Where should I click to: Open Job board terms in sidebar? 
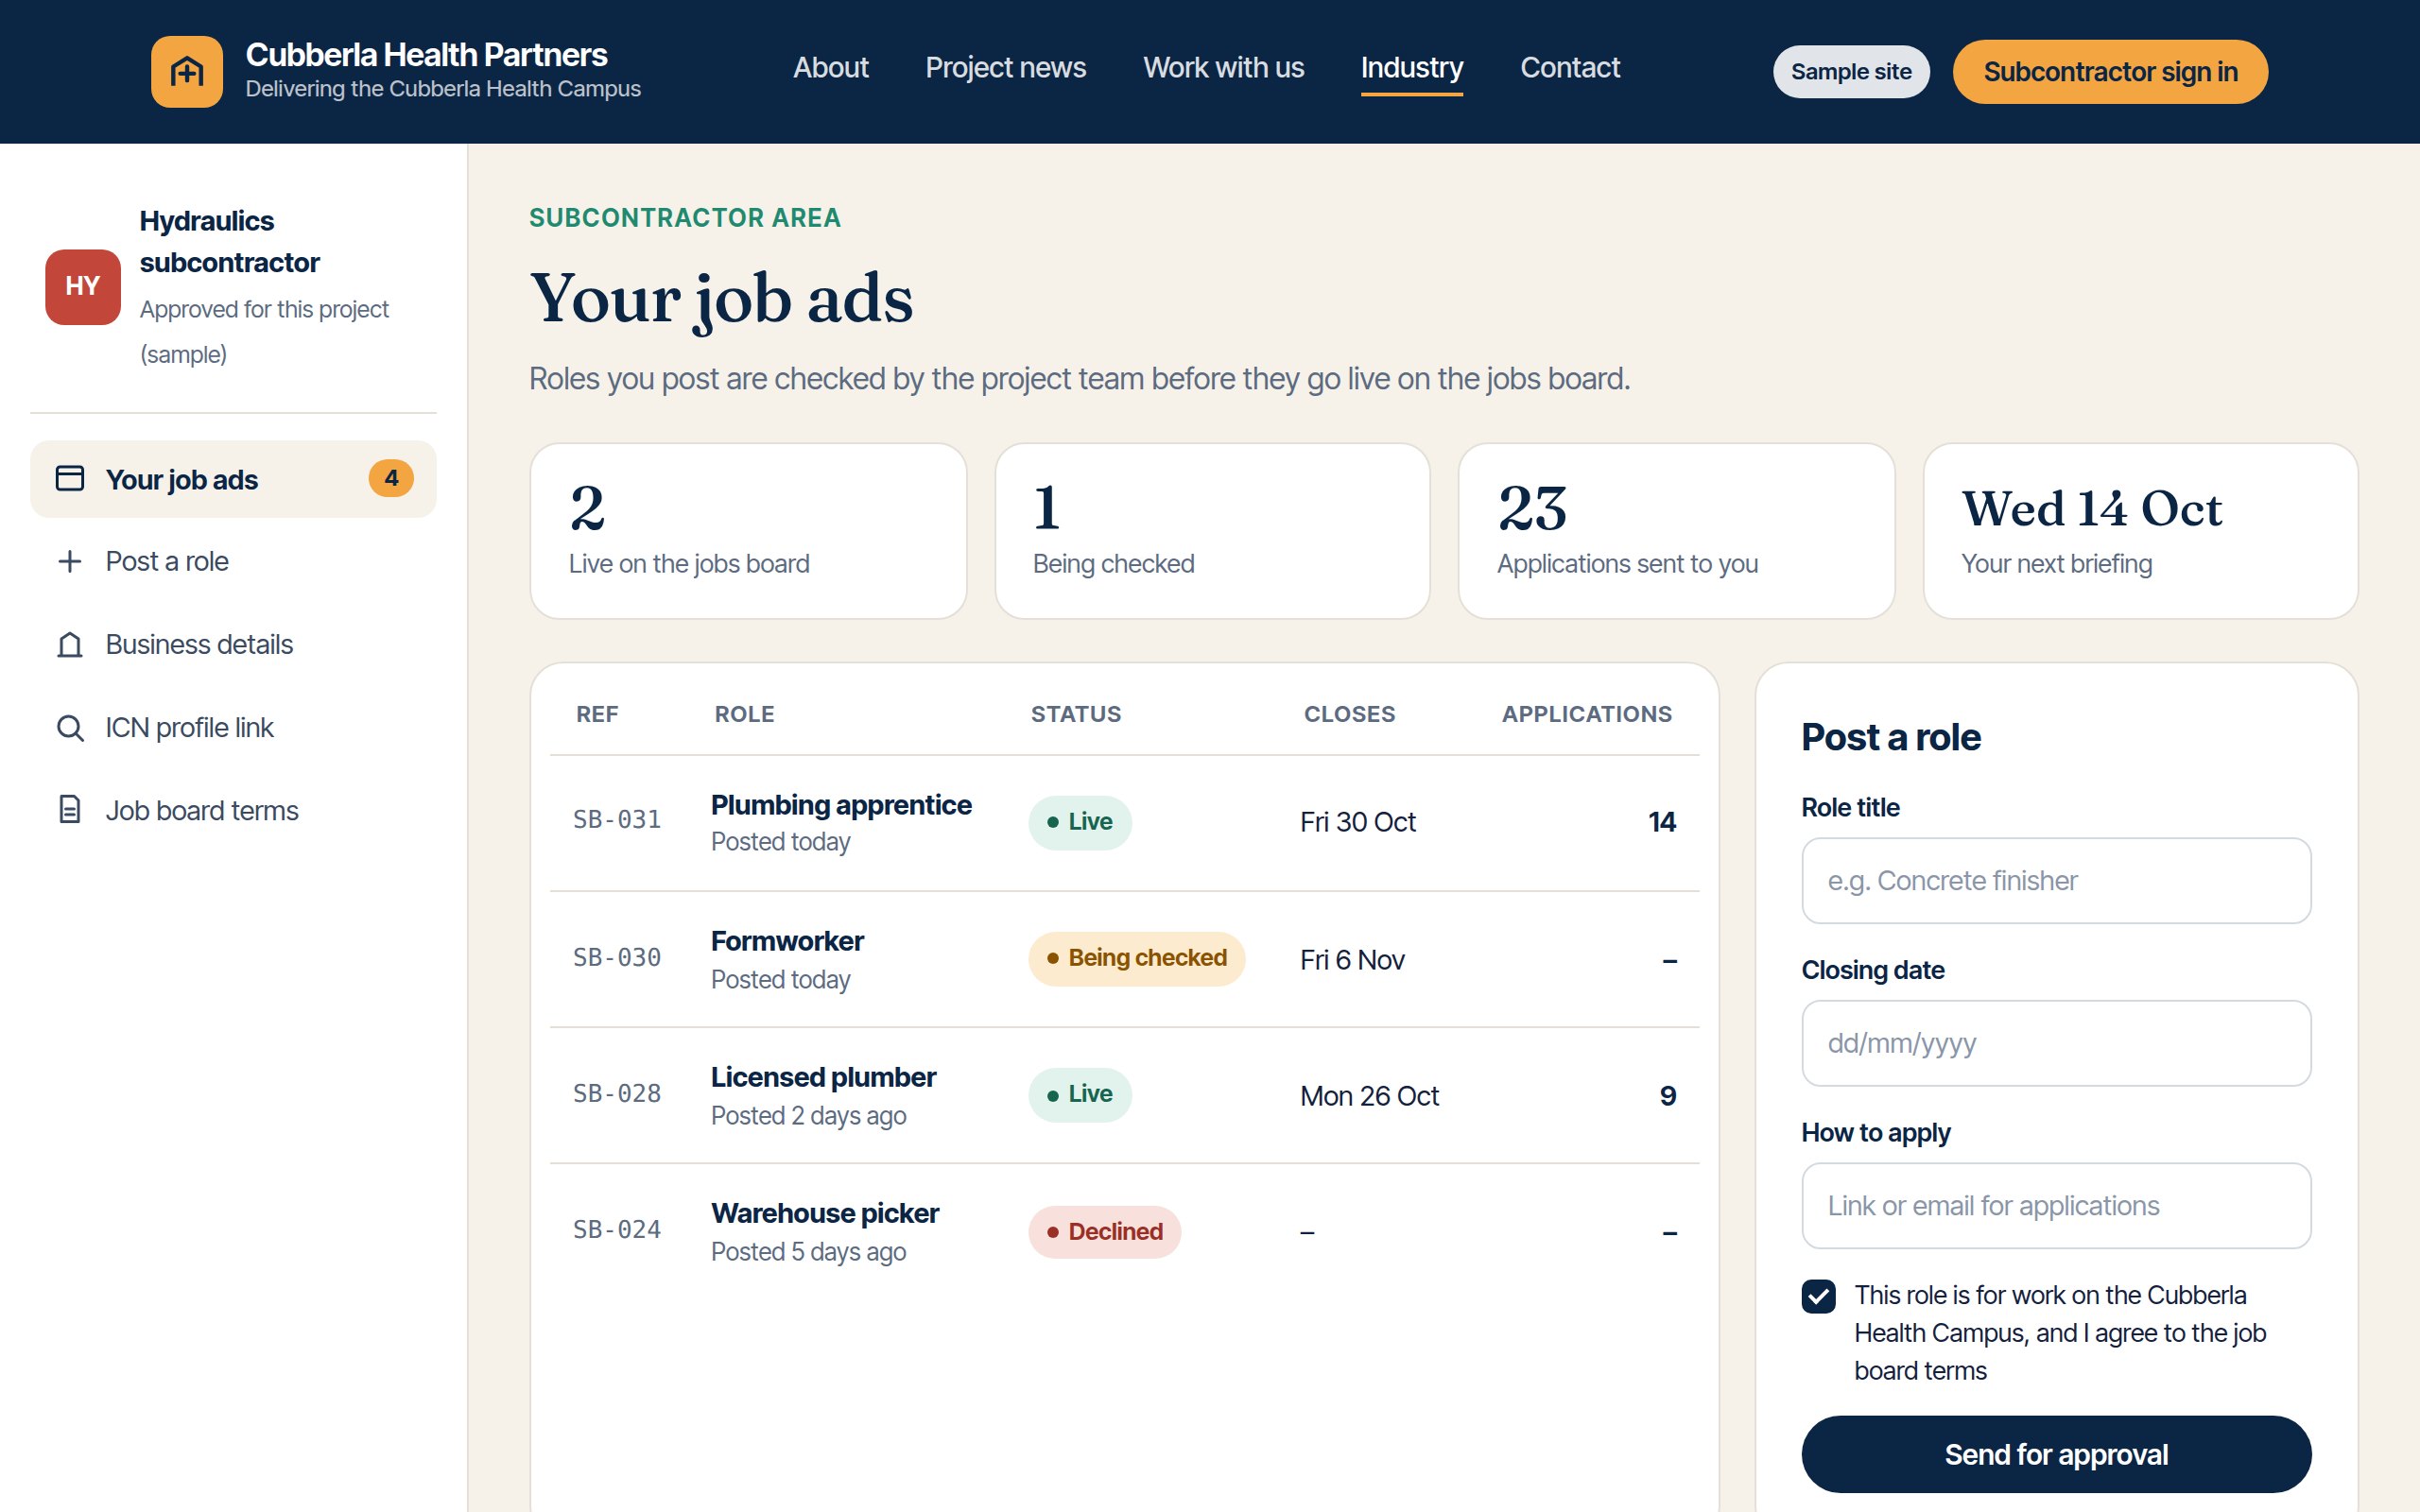point(233,810)
